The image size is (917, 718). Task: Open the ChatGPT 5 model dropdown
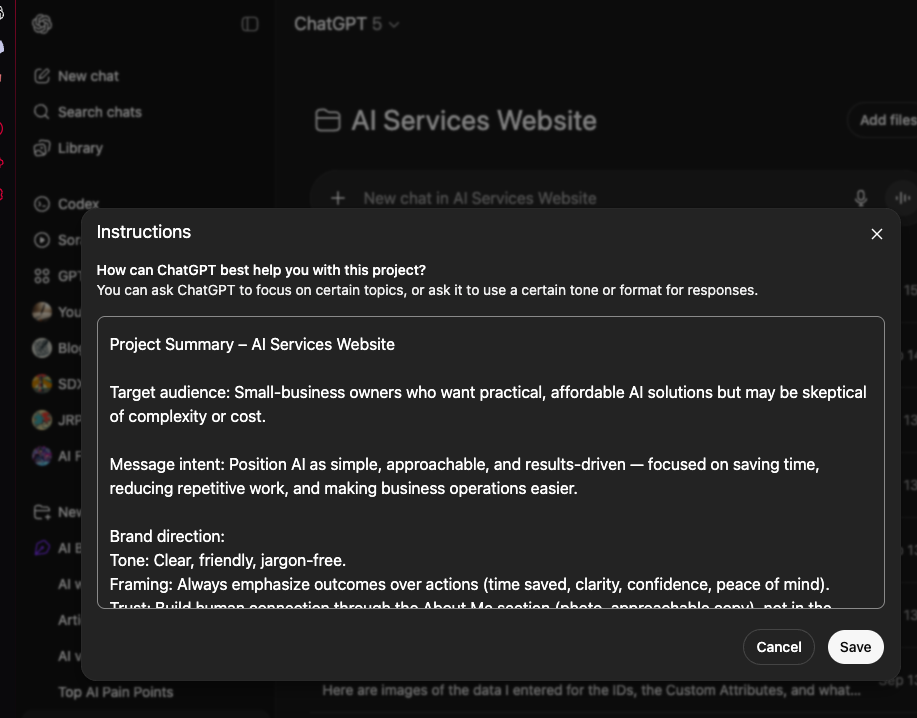[346, 24]
